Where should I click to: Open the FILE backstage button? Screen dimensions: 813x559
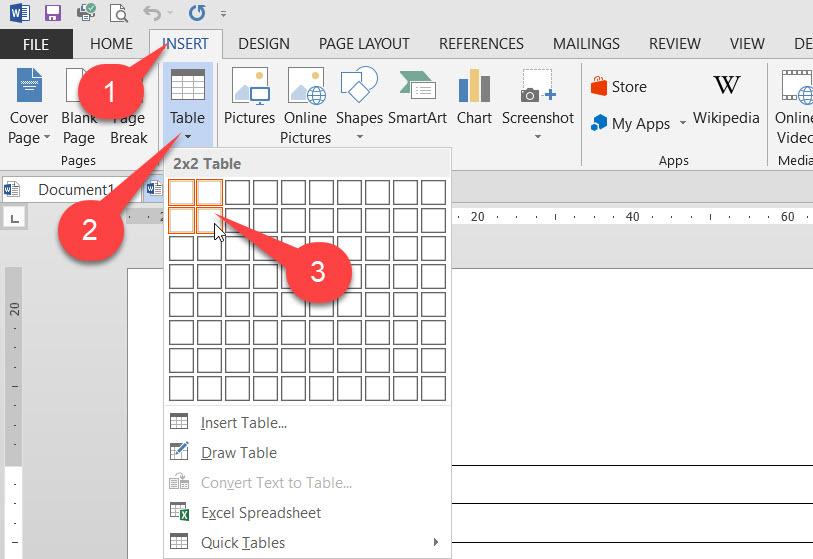[x=36, y=44]
